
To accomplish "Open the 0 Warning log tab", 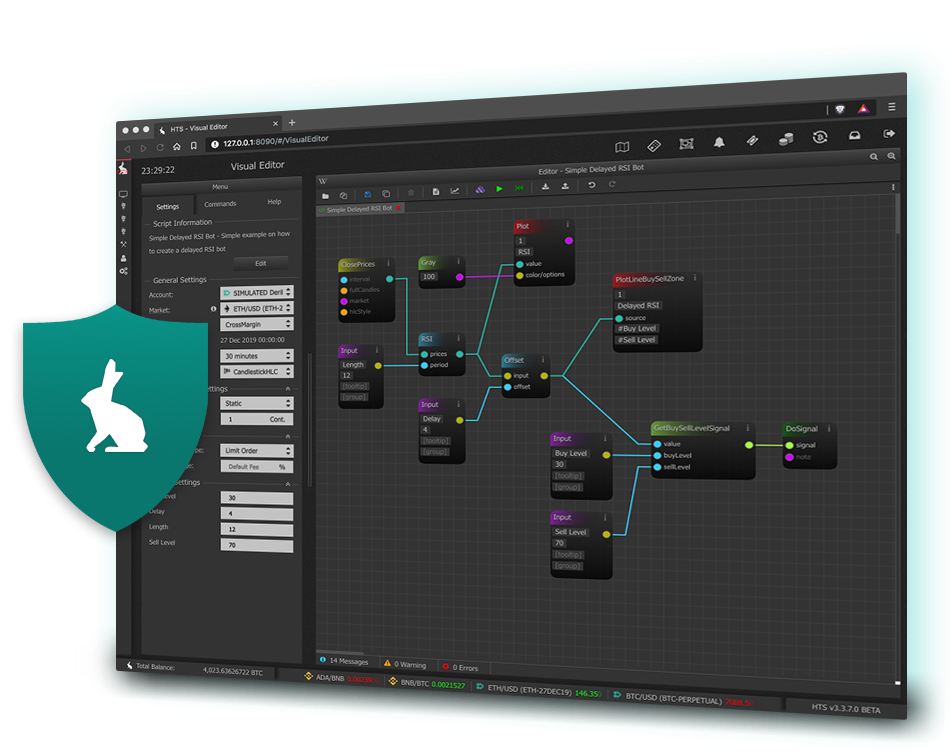I will pyautogui.click(x=405, y=664).
